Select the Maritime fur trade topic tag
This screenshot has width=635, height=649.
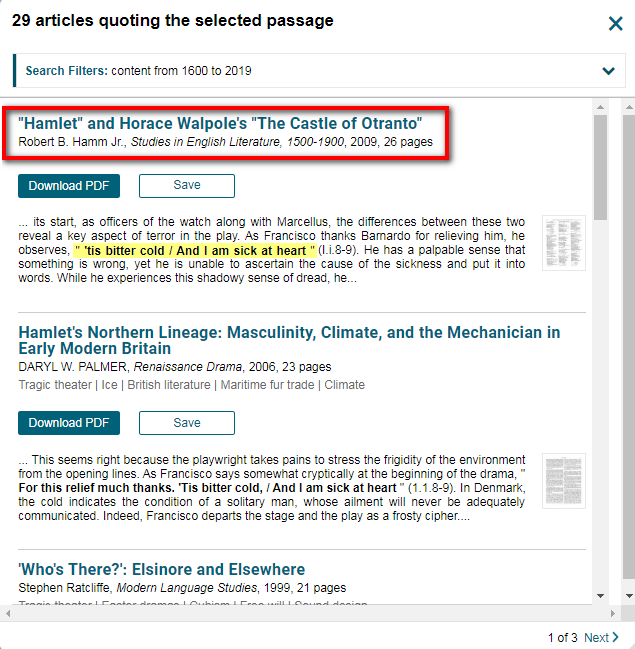pyautogui.click(x=267, y=385)
